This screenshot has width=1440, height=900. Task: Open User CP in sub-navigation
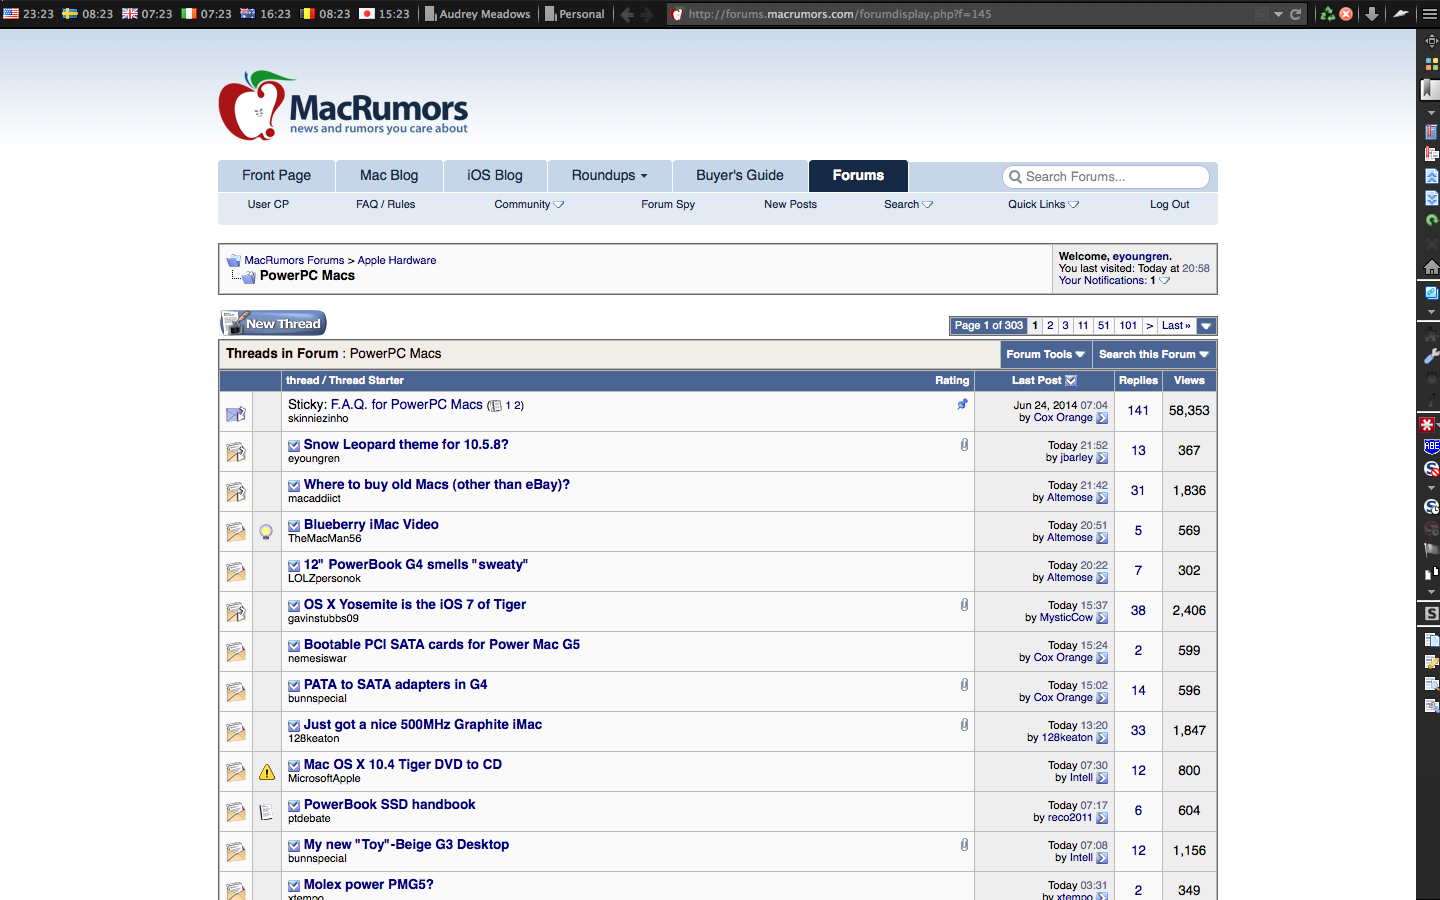[268, 204]
